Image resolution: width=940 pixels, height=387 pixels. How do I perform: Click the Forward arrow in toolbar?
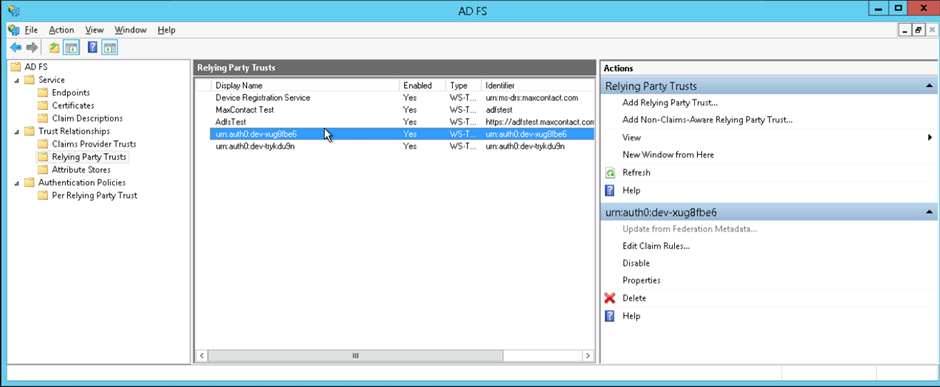(32, 47)
